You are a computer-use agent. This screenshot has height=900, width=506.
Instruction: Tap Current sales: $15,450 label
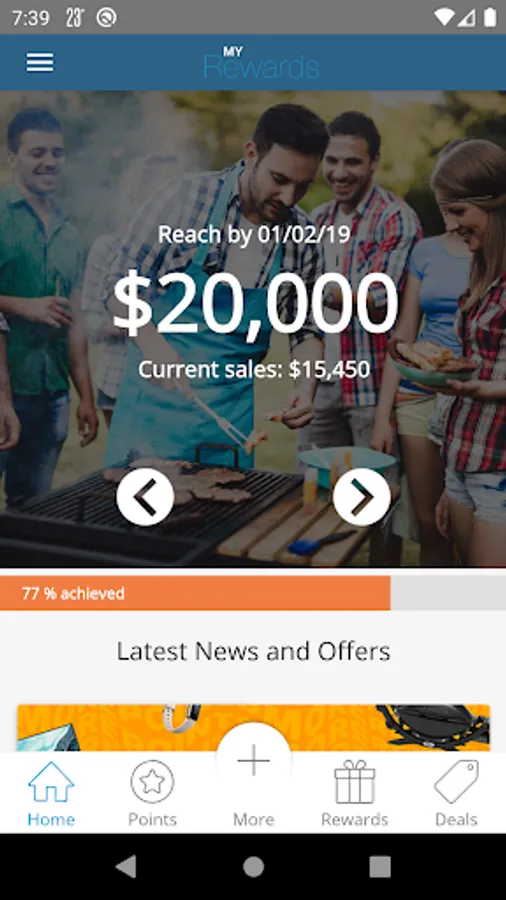254,370
